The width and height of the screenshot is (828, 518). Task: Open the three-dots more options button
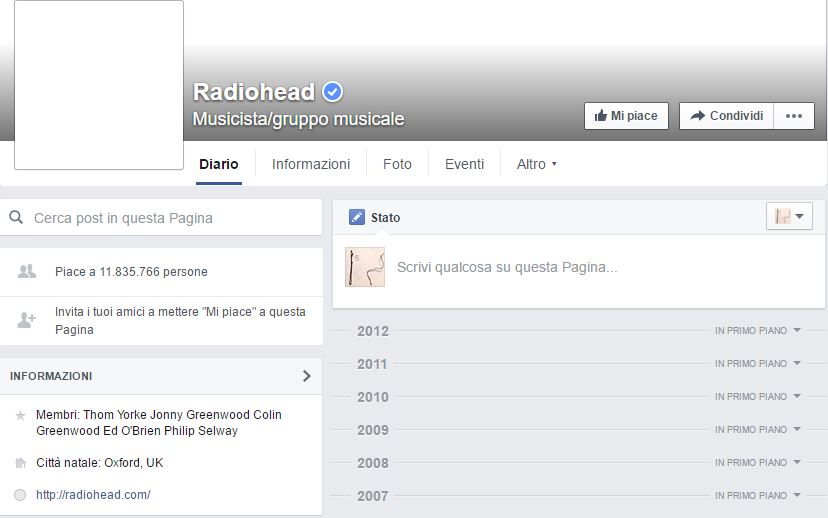[793, 116]
